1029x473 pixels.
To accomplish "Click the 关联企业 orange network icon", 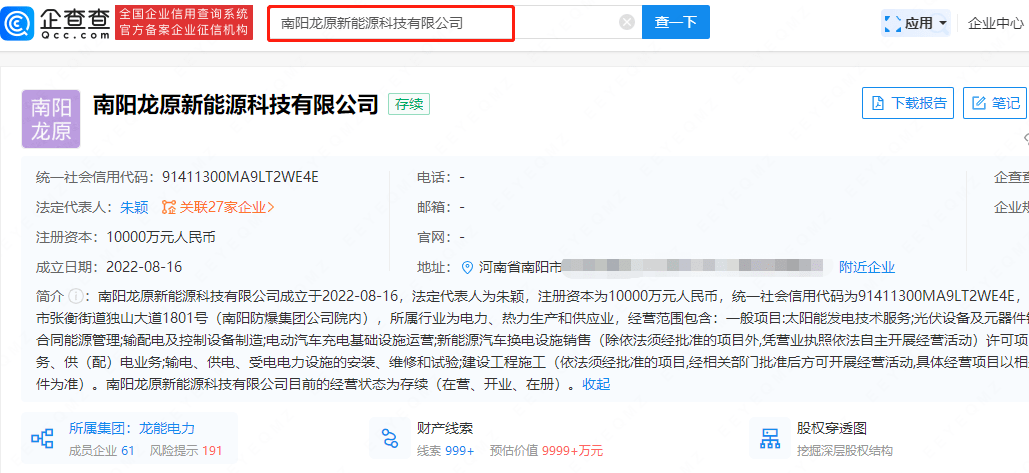I will [169, 207].
